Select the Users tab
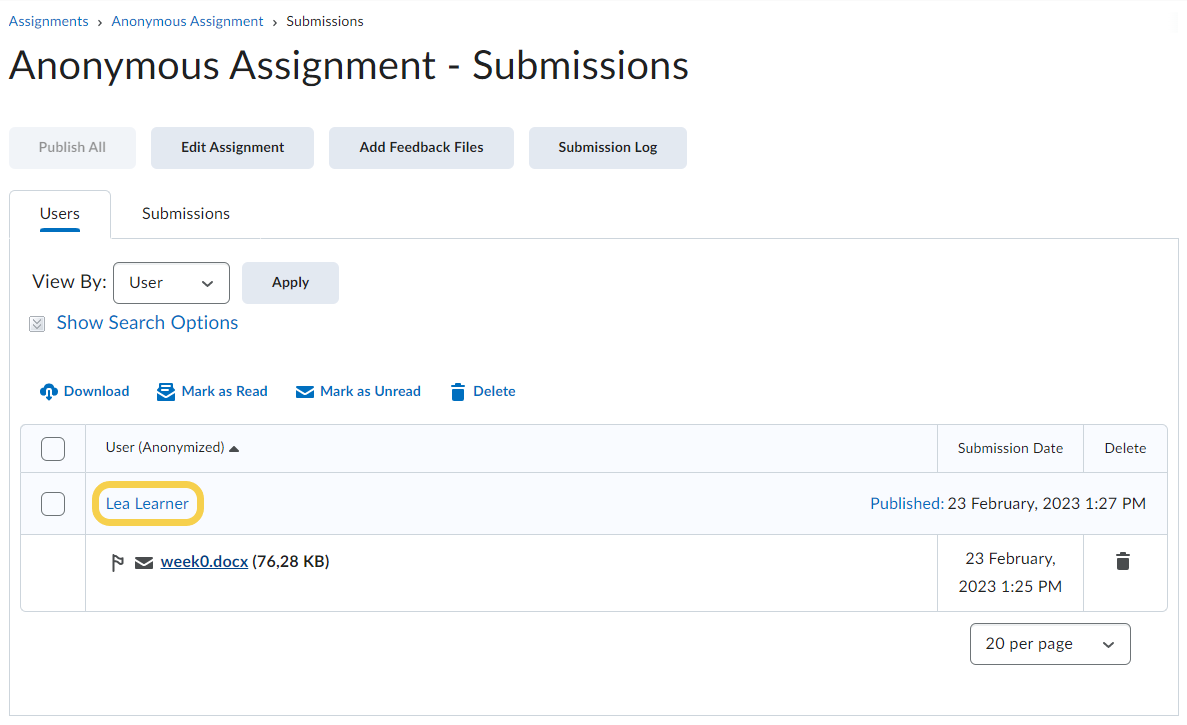Screen dimensions: 1187x725 pos(60,214)
